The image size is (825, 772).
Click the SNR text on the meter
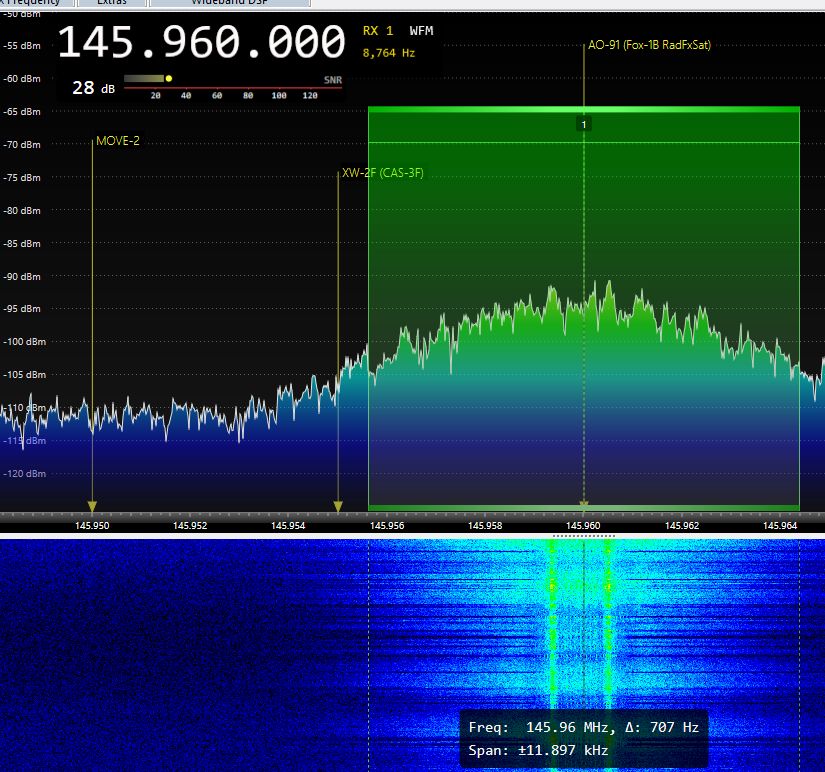pos(333,80)
